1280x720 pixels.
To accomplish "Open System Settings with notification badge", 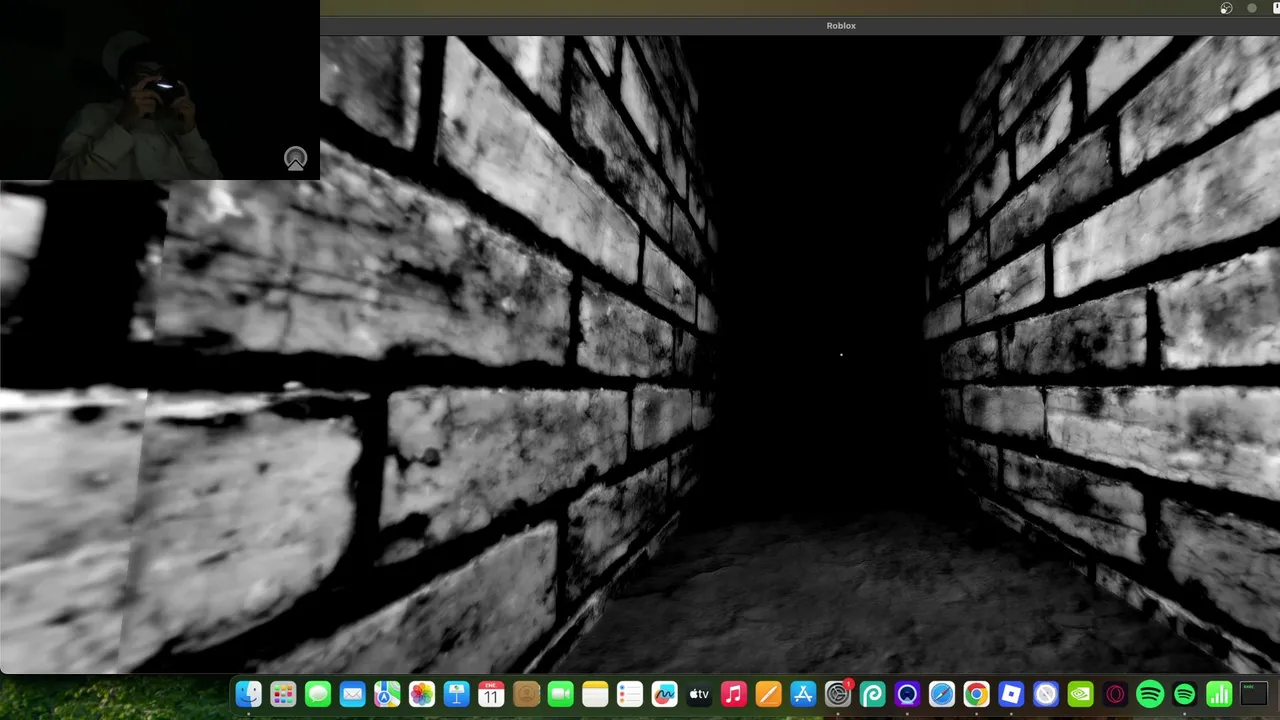I will pyautogui.click(x=838, y=694).
